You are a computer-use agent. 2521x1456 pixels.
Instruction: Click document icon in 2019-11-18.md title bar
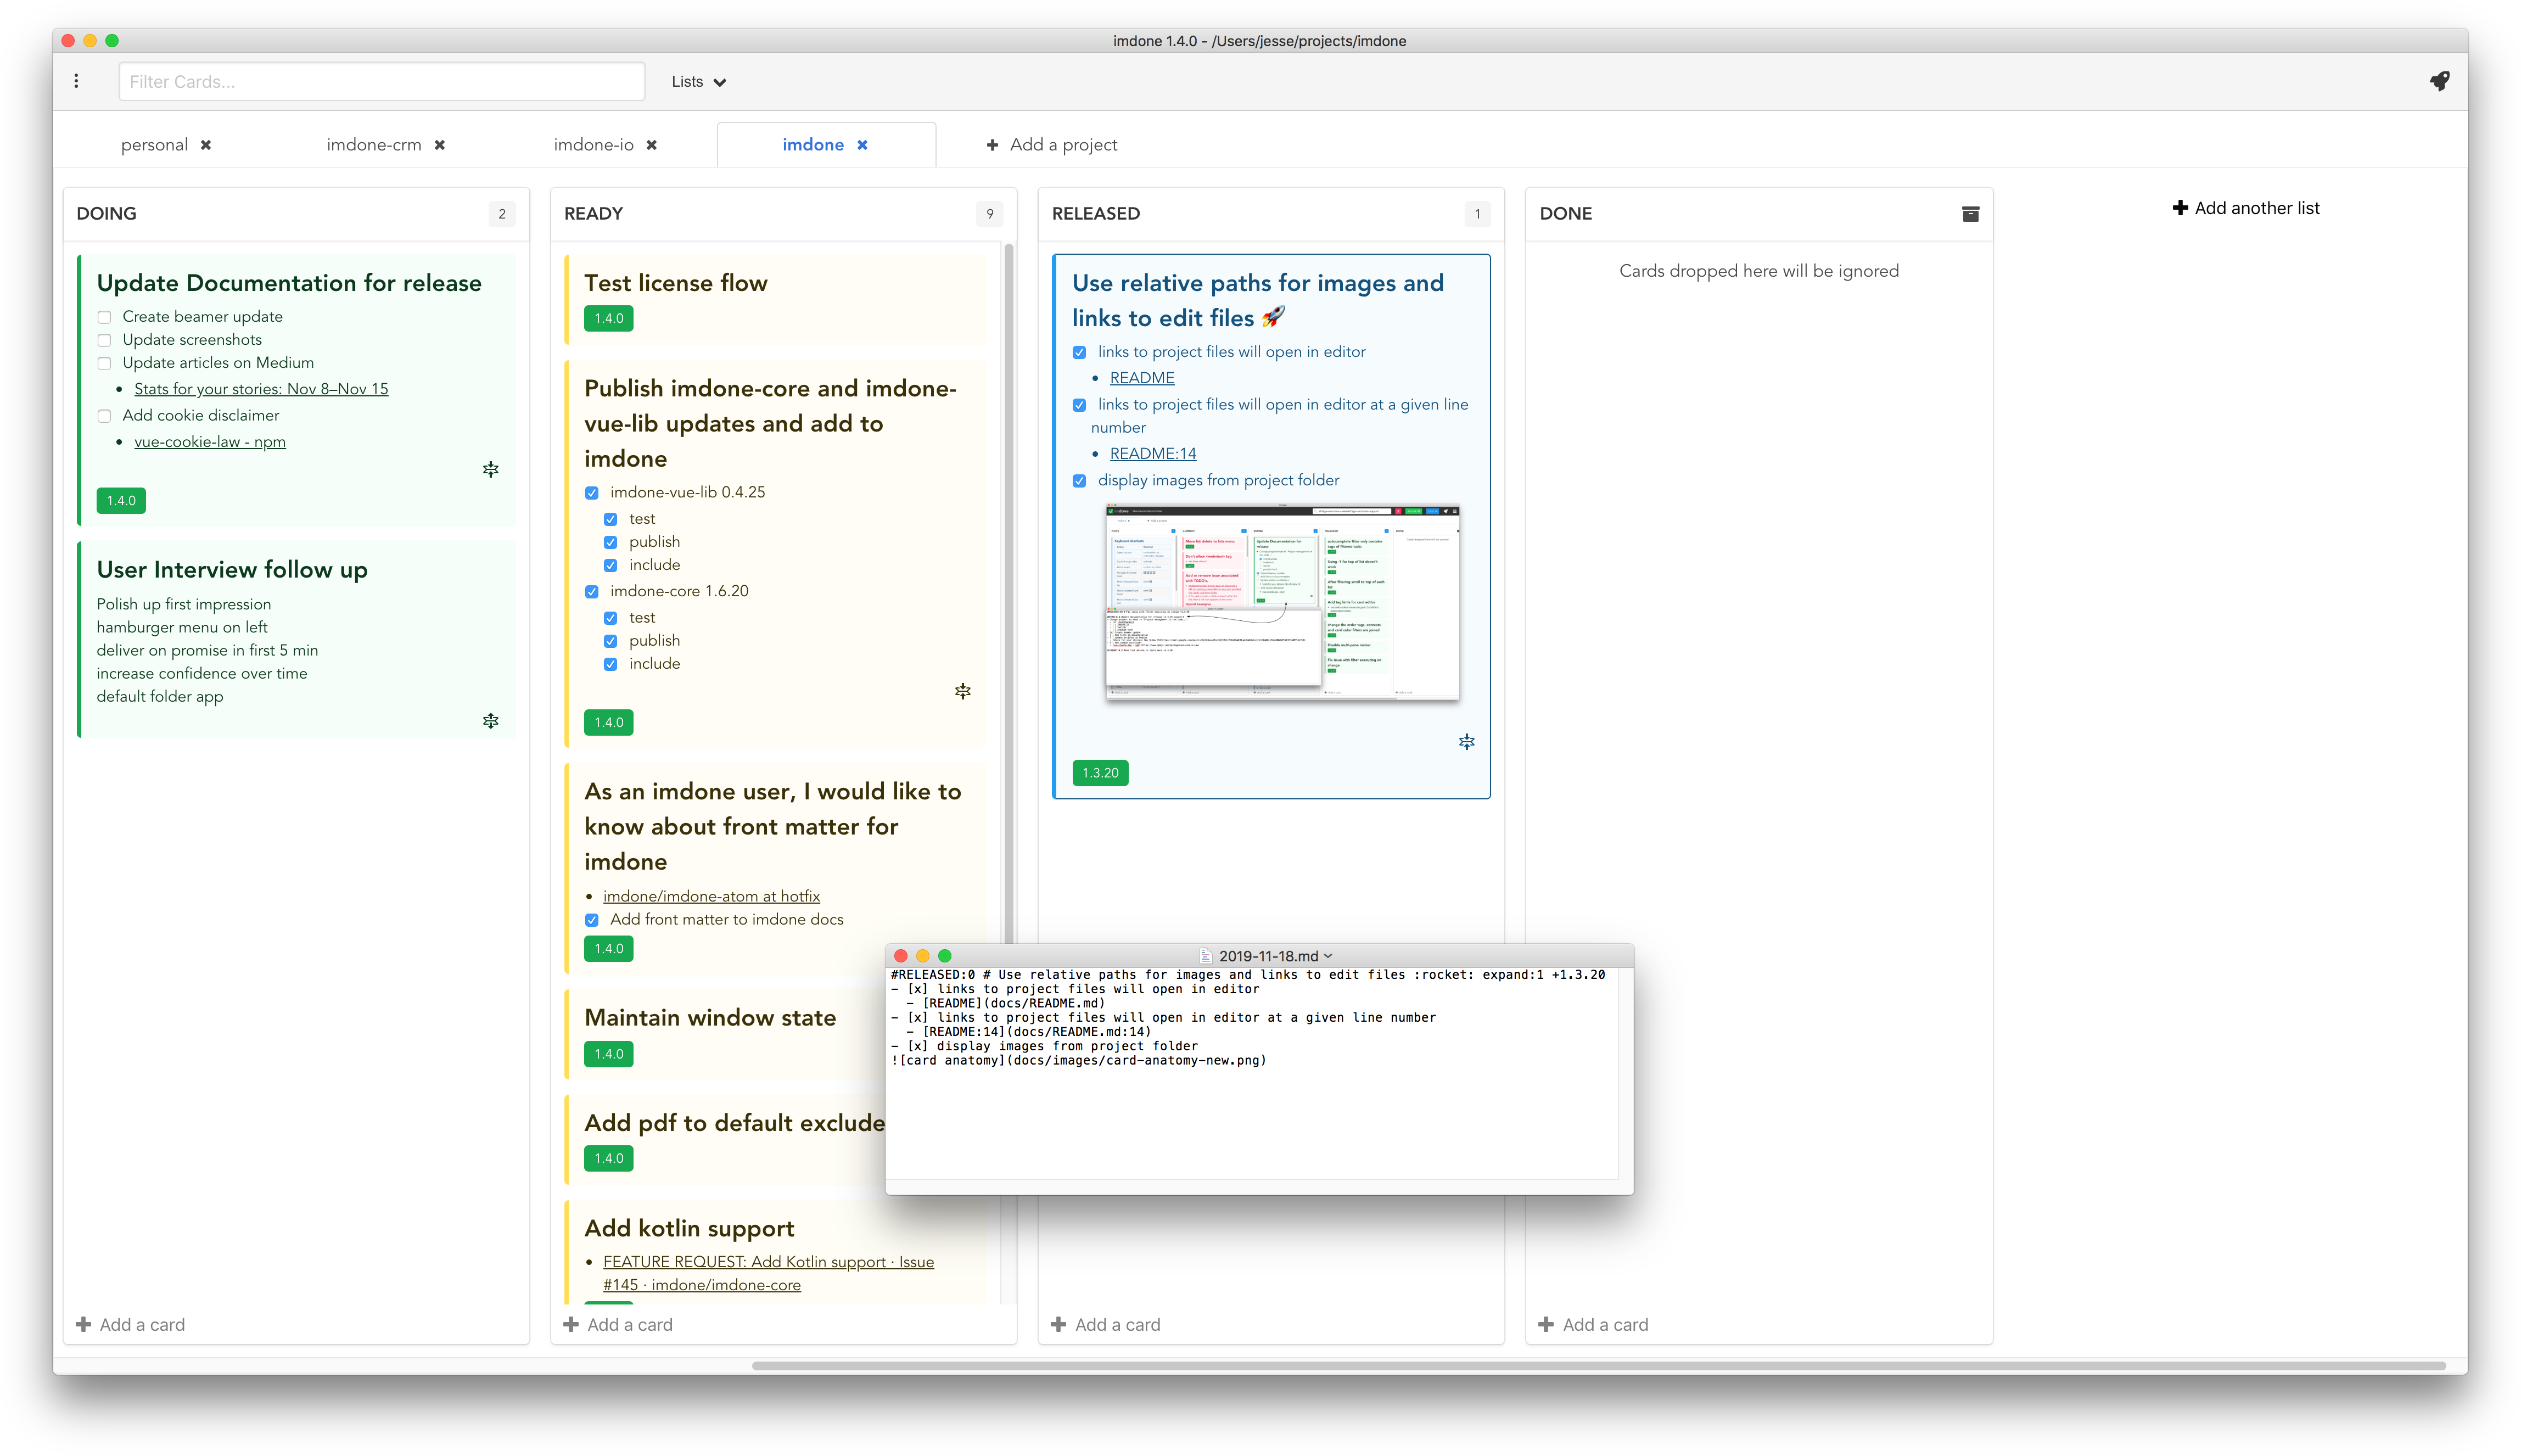click(1205, 956)
